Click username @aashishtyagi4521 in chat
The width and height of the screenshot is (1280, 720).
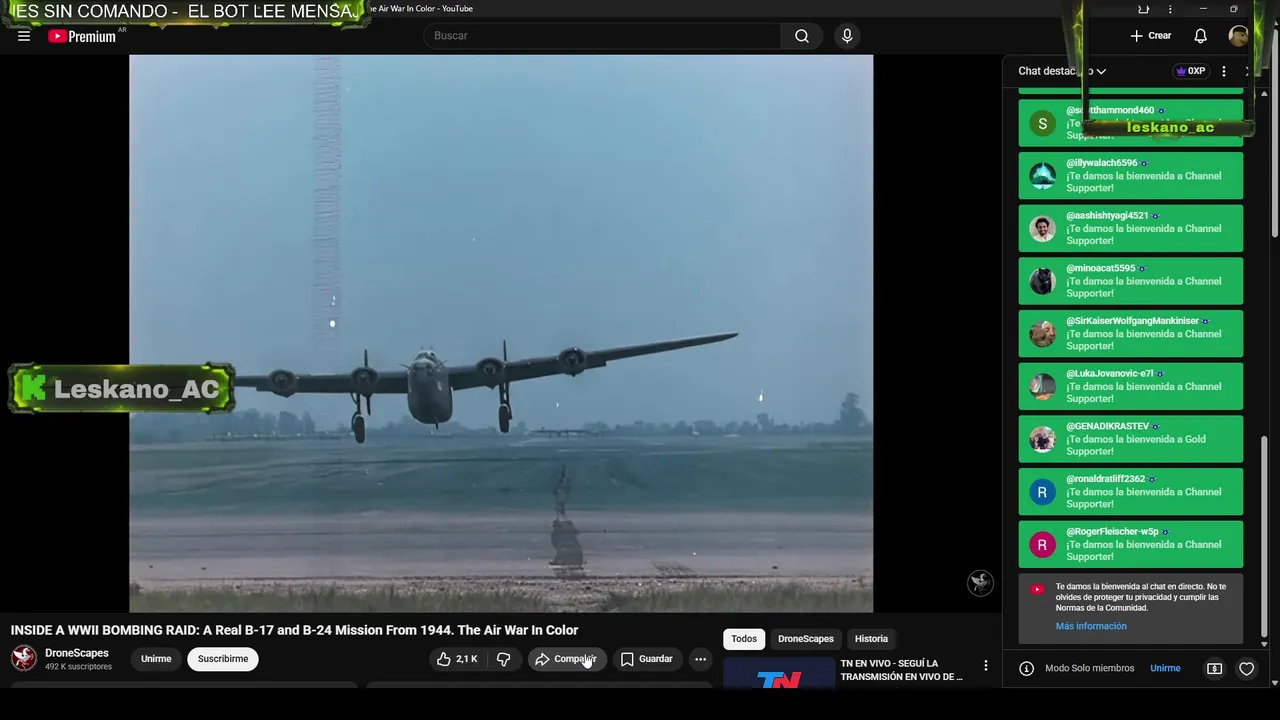[1107, 216]
